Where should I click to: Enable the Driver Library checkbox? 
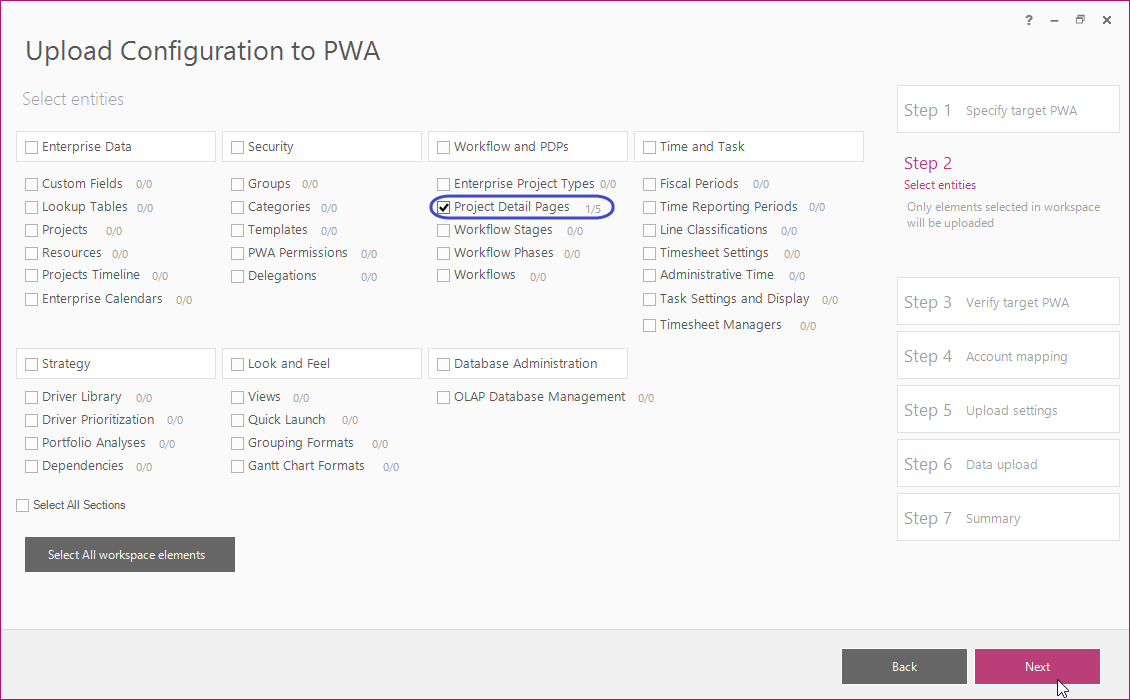(32, 397)
